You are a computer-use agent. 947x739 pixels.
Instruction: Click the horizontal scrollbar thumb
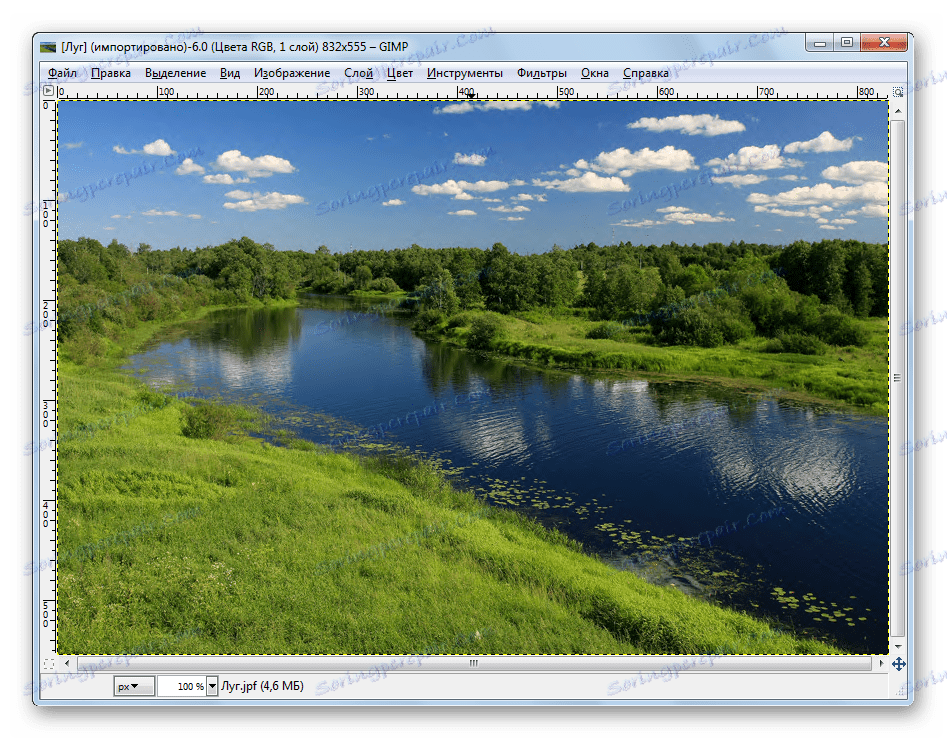click(474, 663)
